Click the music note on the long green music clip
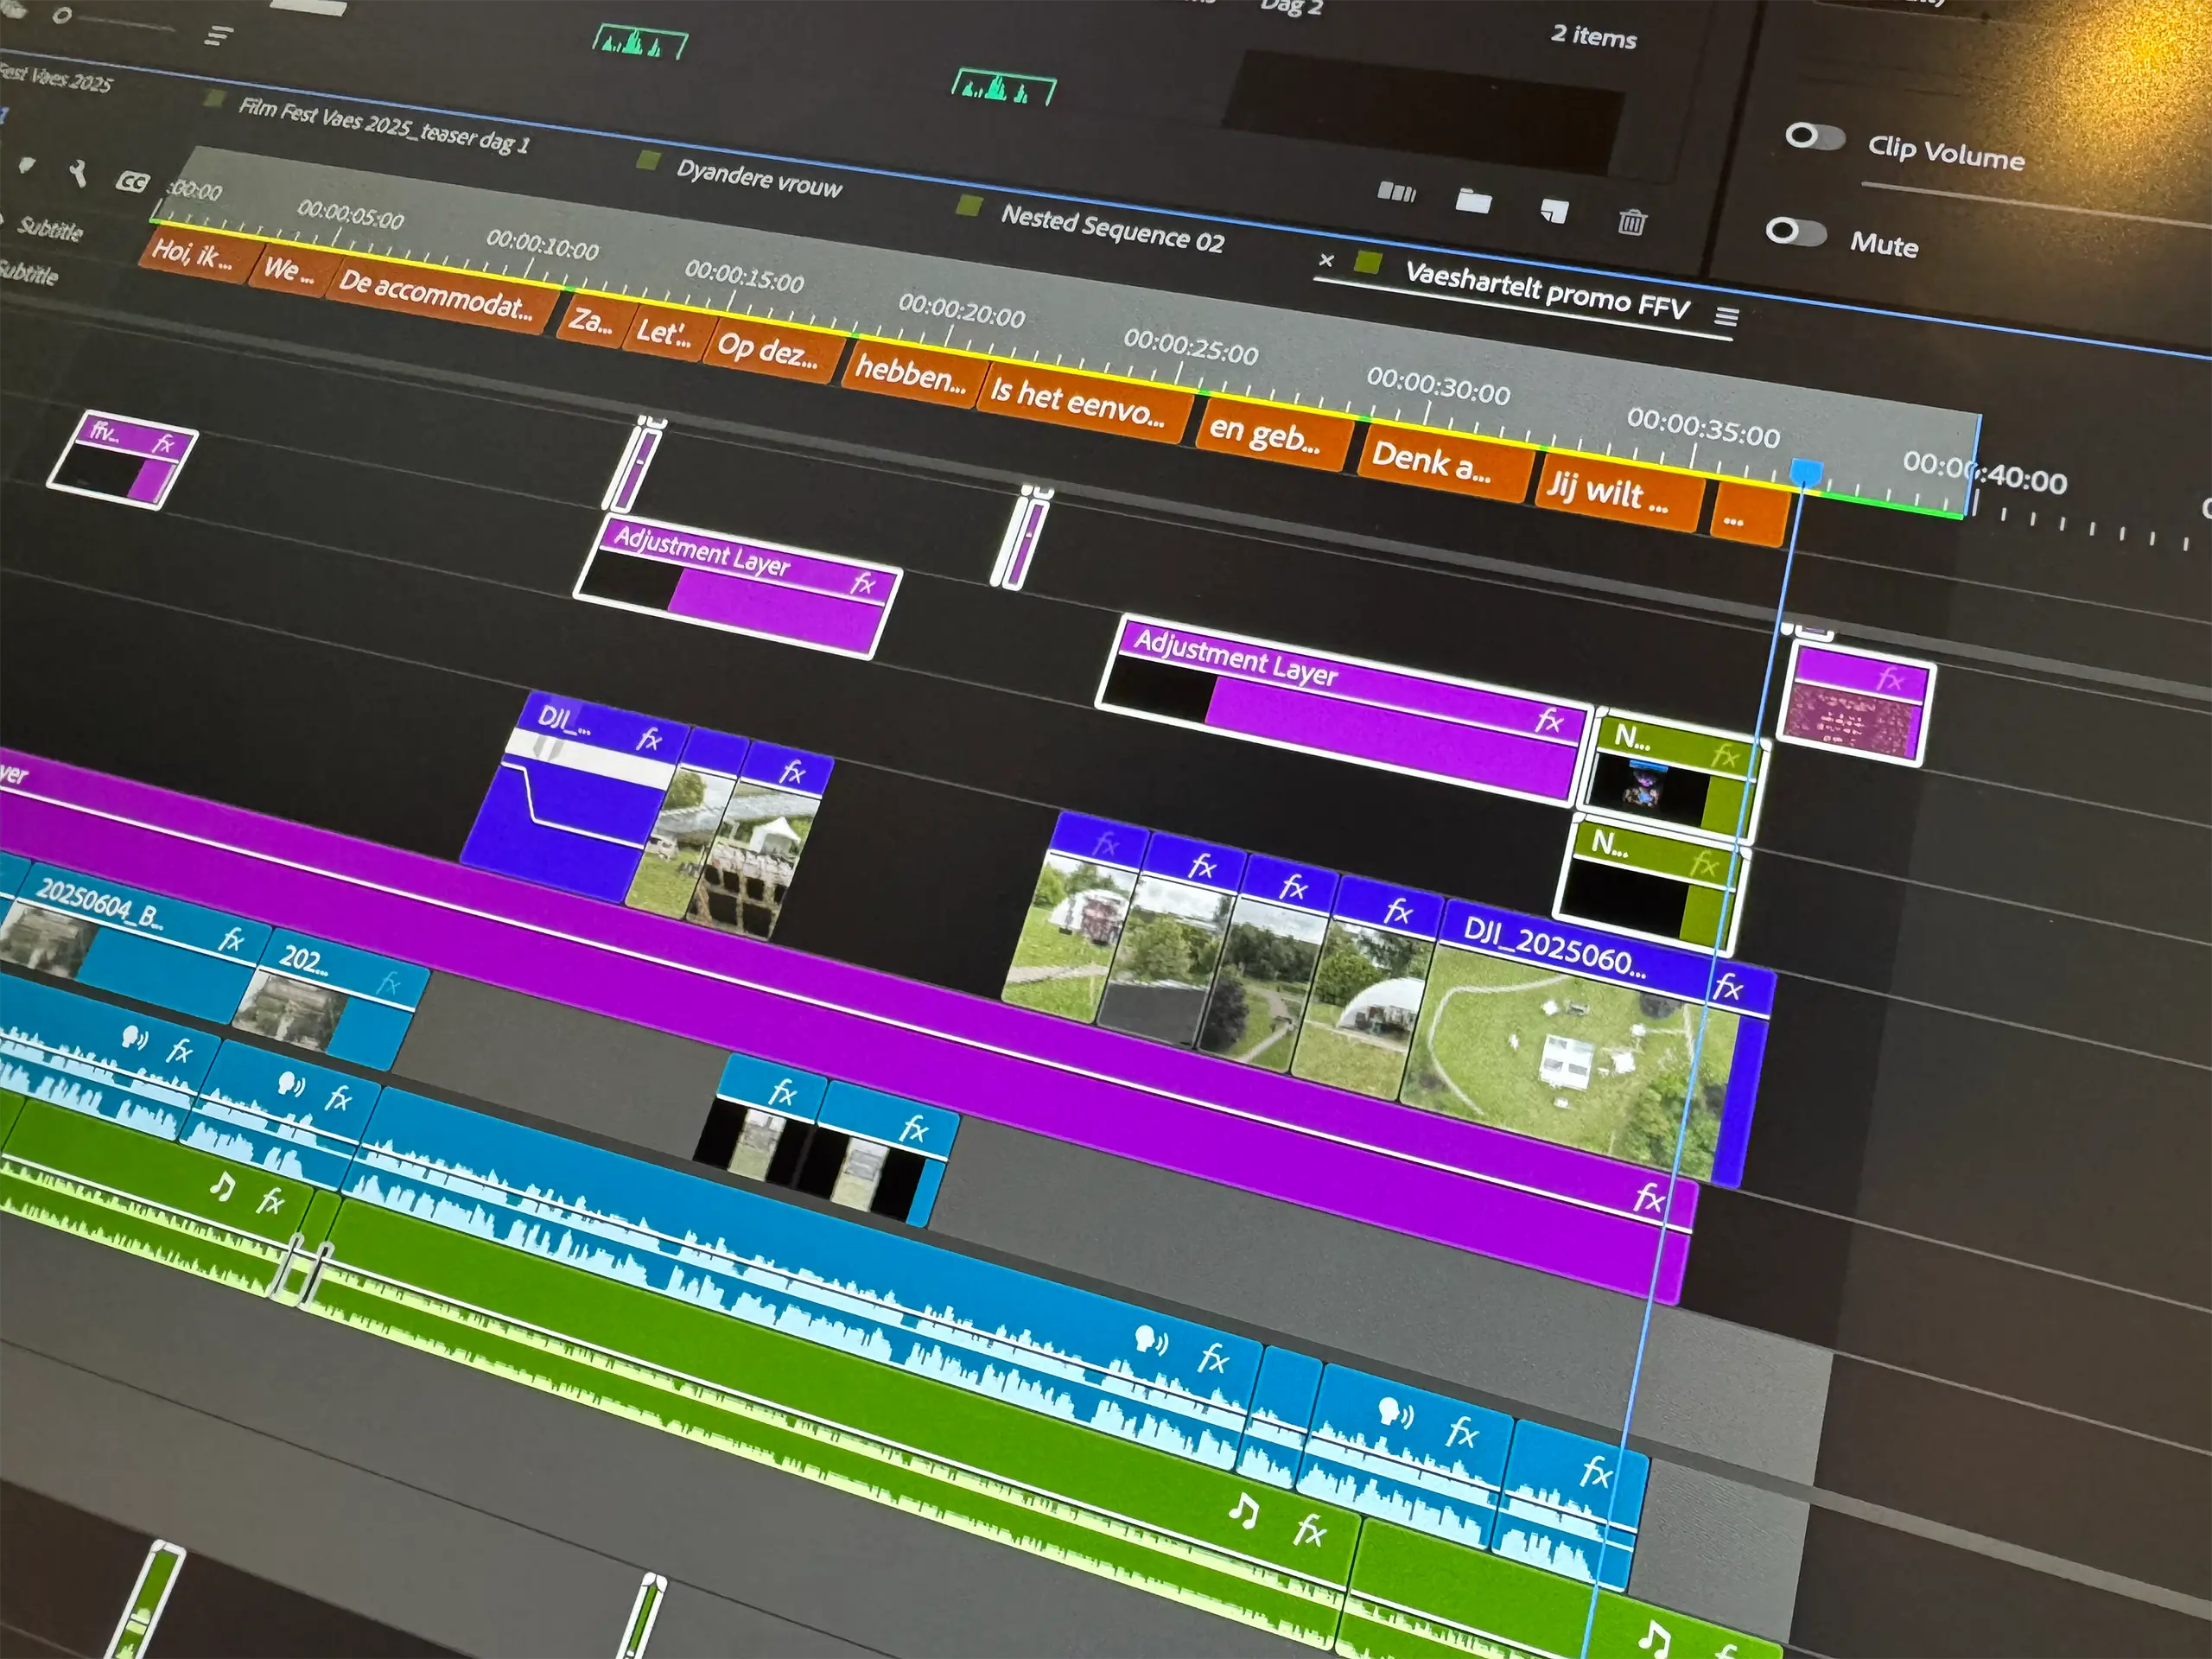 (x=1243, y=1510)
